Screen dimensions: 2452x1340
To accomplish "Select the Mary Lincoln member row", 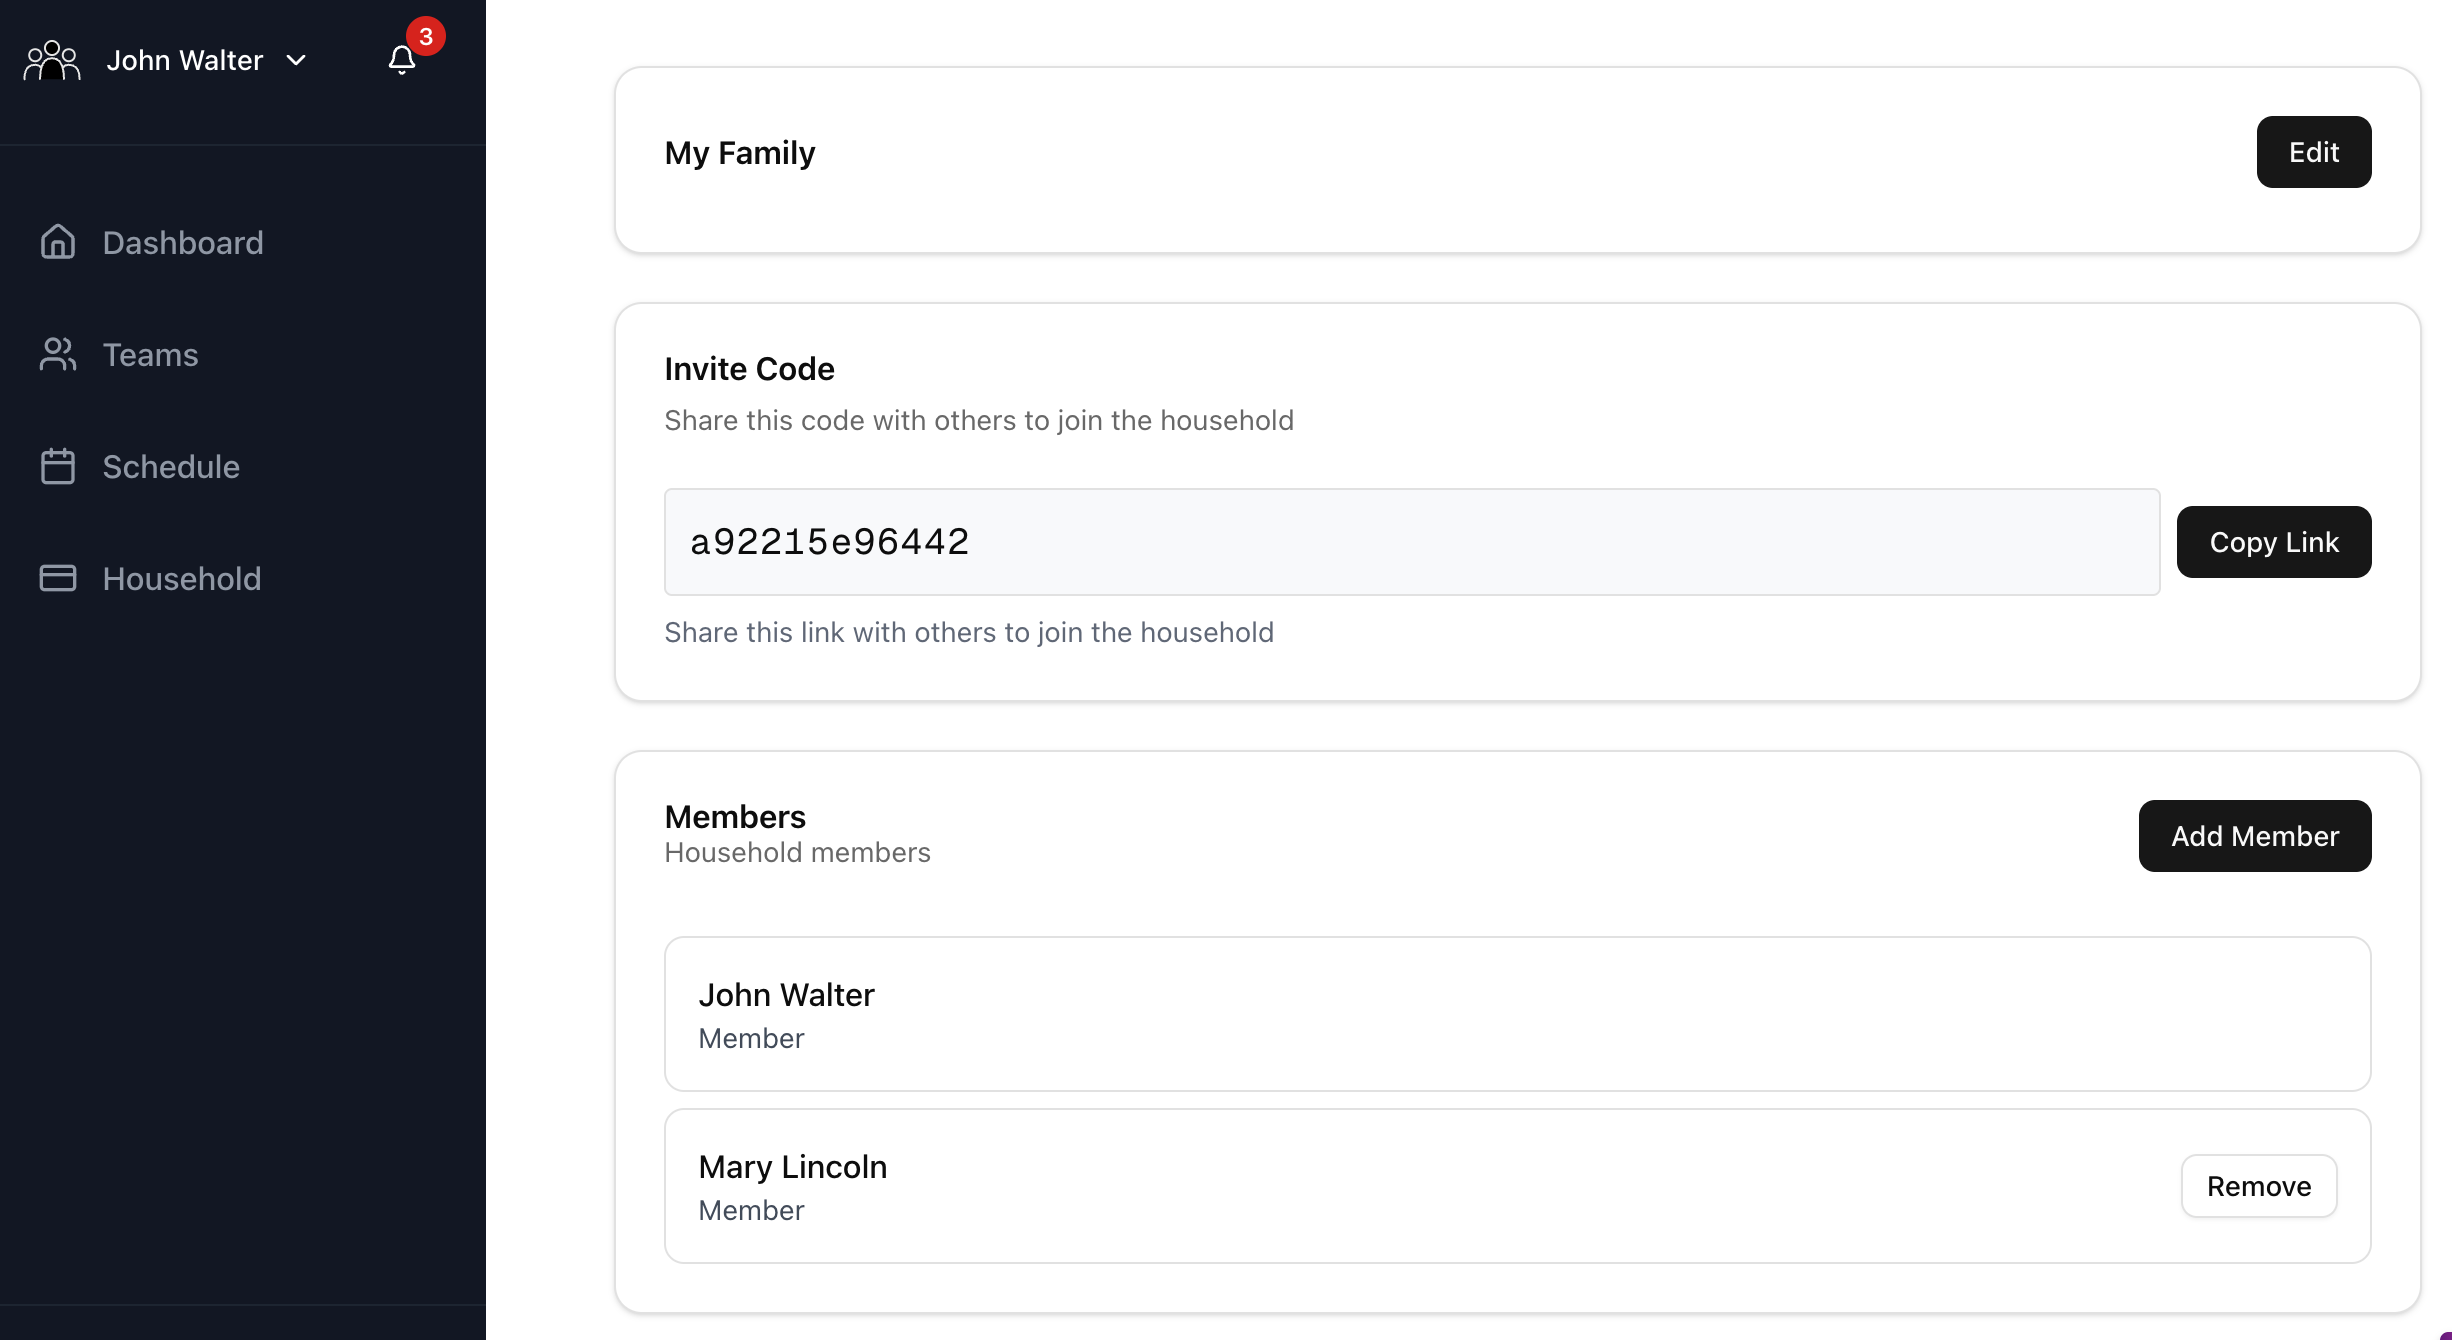I will [x=1400, y=1186].
